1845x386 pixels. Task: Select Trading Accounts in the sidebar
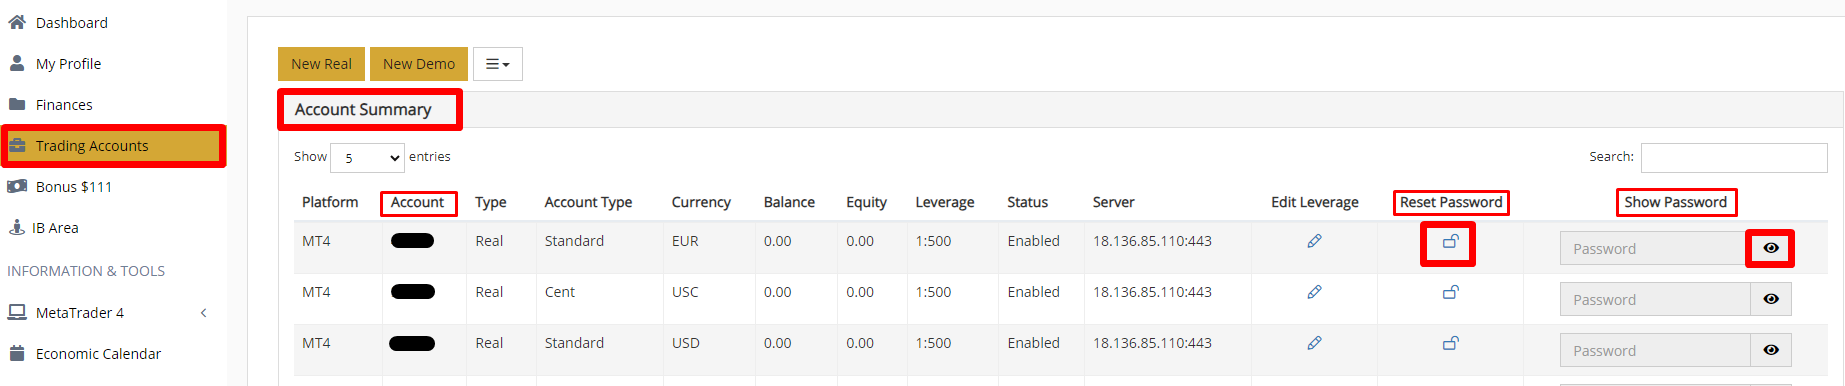113,146
